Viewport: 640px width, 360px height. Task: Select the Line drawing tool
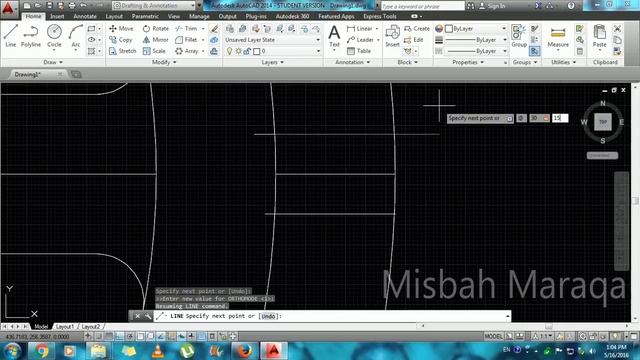pos(11,36)
